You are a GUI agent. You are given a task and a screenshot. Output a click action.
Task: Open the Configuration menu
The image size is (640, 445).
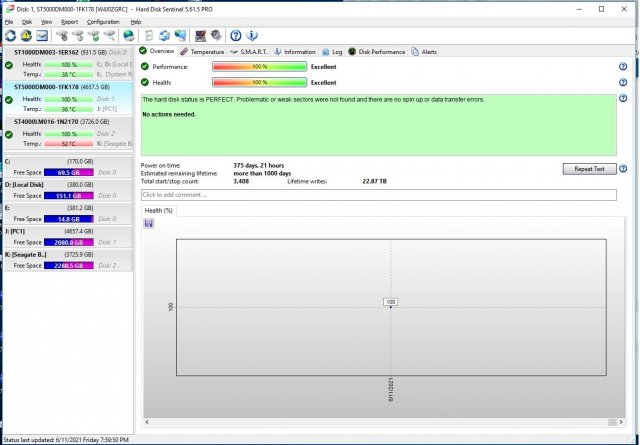pyautogui.click(x=103, y=21)
